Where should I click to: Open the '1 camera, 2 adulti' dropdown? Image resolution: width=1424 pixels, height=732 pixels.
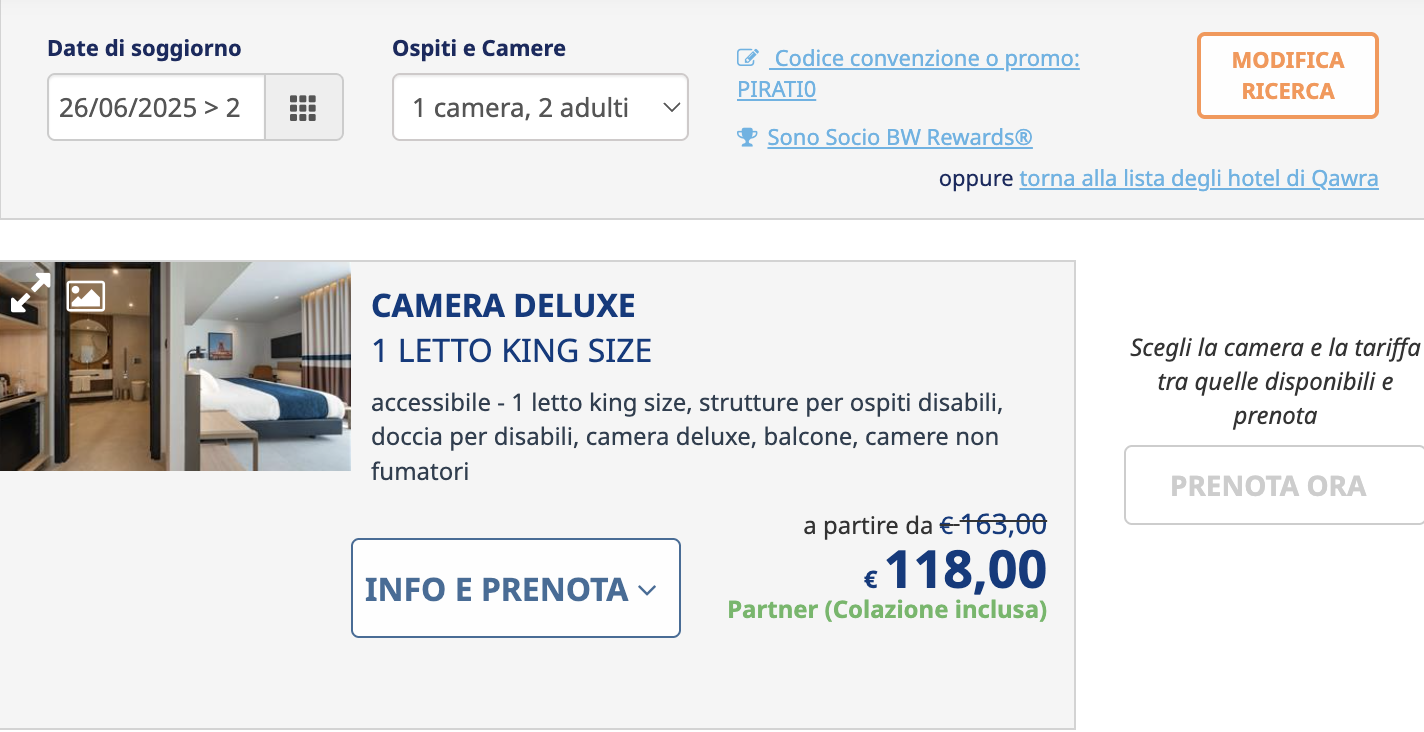click(x=540, y=107)
